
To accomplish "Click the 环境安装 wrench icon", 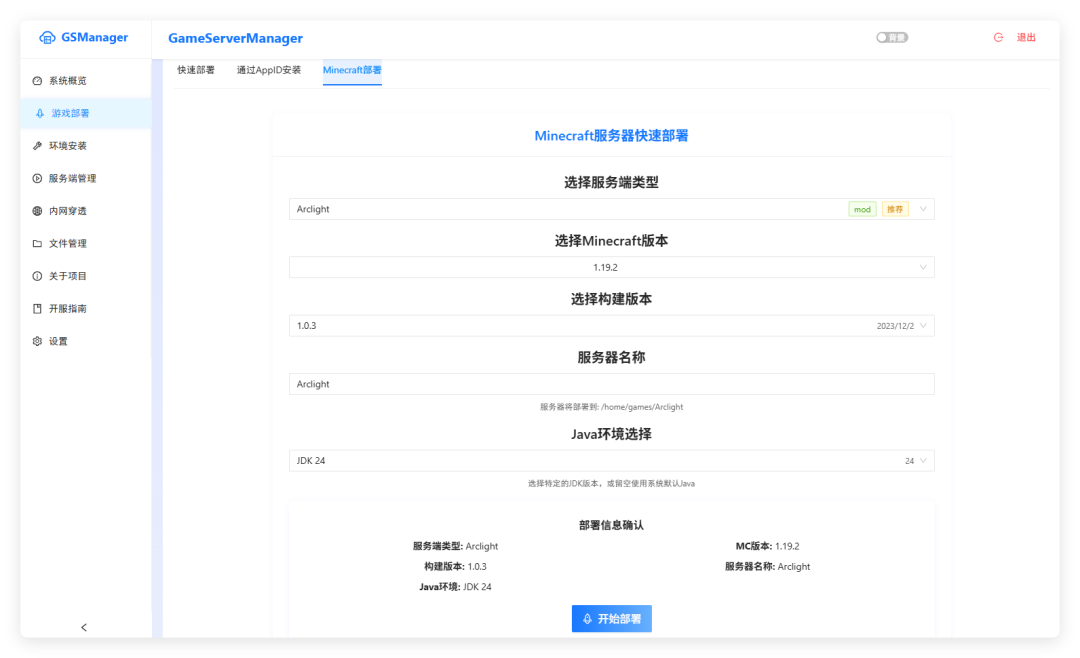I will coord(37,145).
